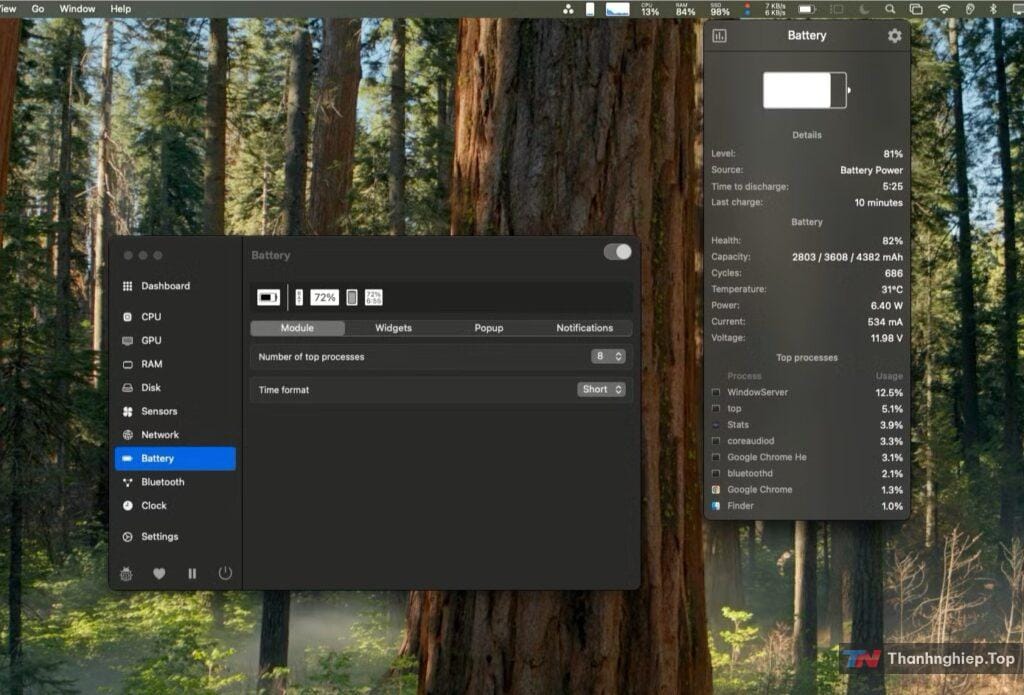Switch to the Module tab
The height and width of the screenshot is (695, 1024).
[x=298, y=328]
